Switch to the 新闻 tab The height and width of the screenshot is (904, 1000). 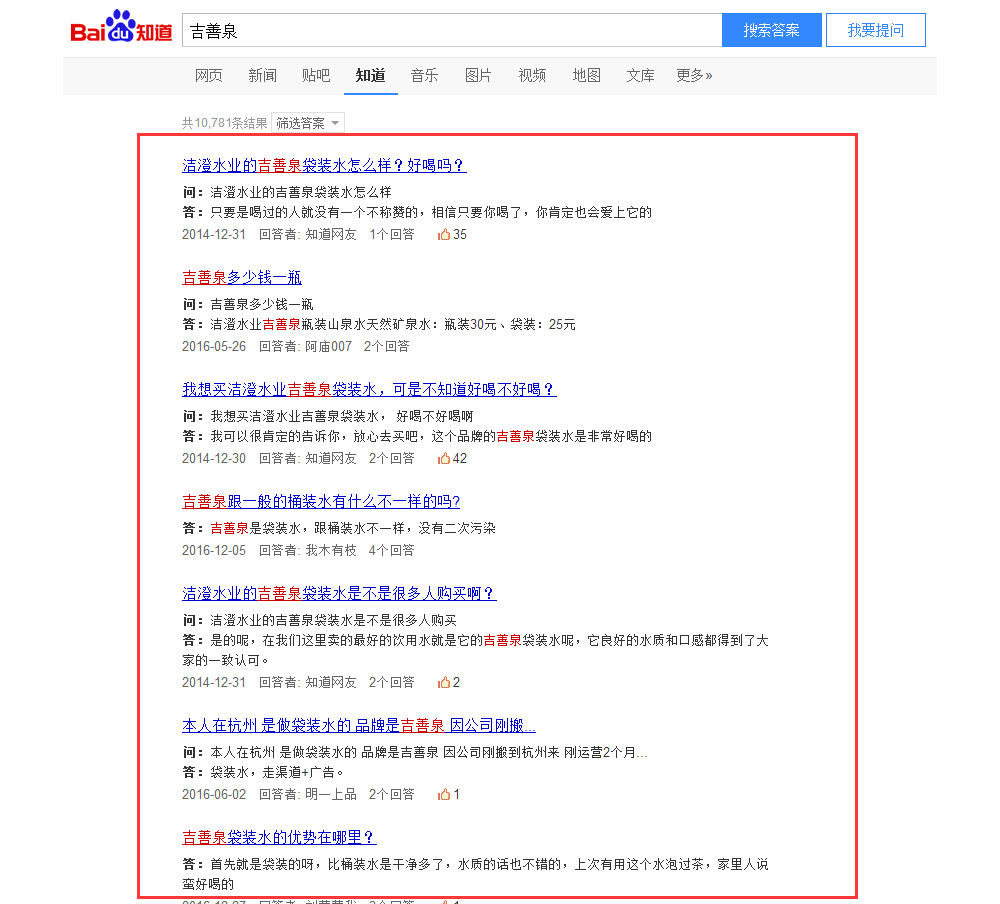pos(262,76)
